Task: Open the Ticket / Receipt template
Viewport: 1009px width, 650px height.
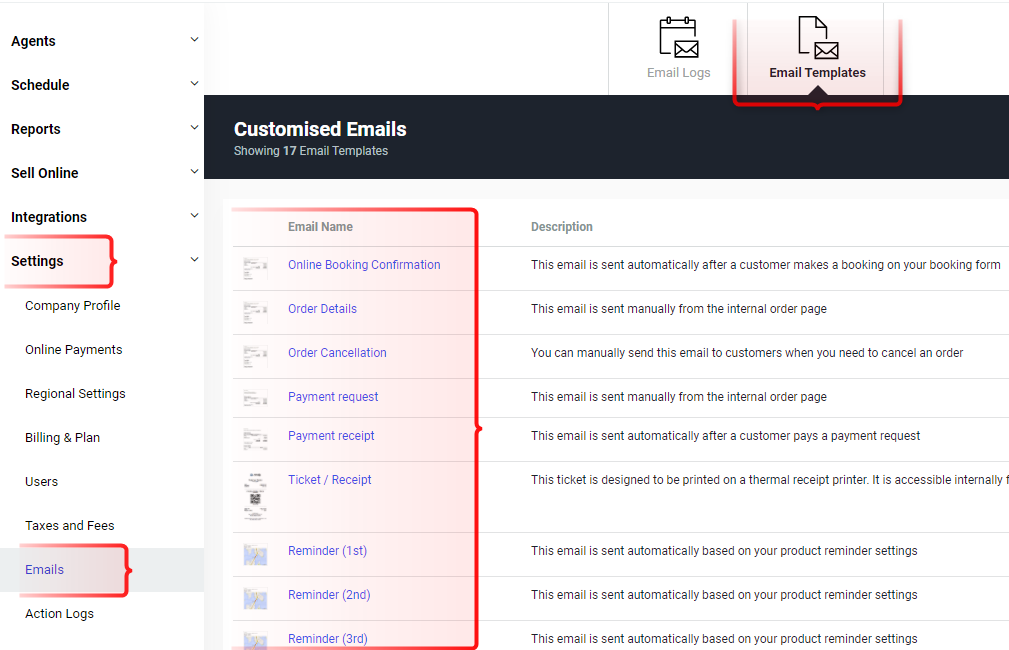Action: tap(329, 480)
